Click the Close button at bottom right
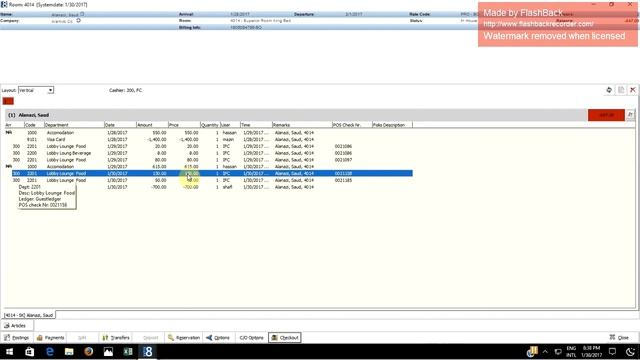Screen dimensions: 640x360 (x=619, y=338)
